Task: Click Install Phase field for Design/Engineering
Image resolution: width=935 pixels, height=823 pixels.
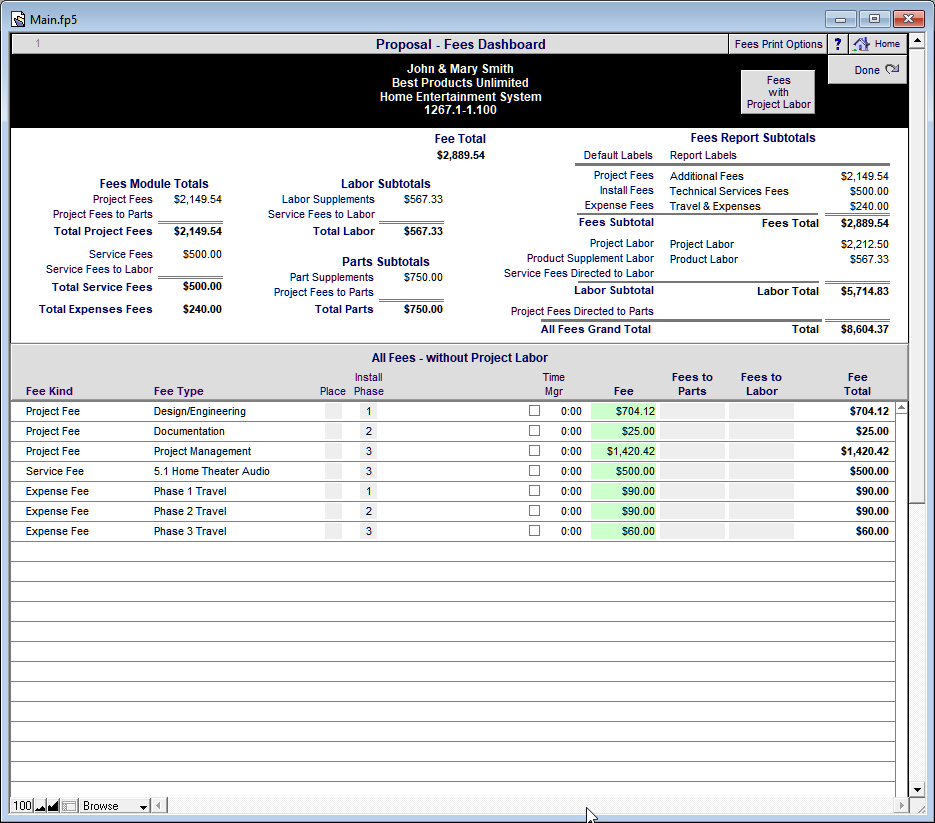Action: pyautogui.click(x=369, y=412)
